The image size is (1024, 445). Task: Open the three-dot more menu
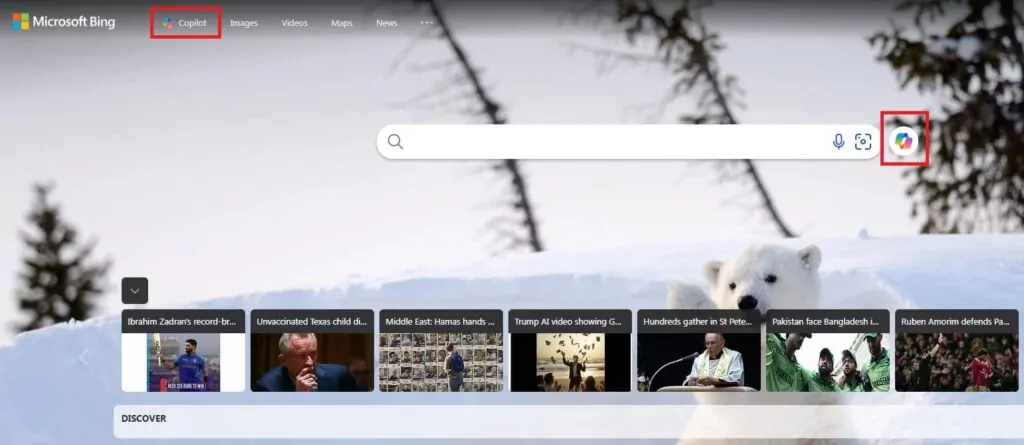click(426, 22)
